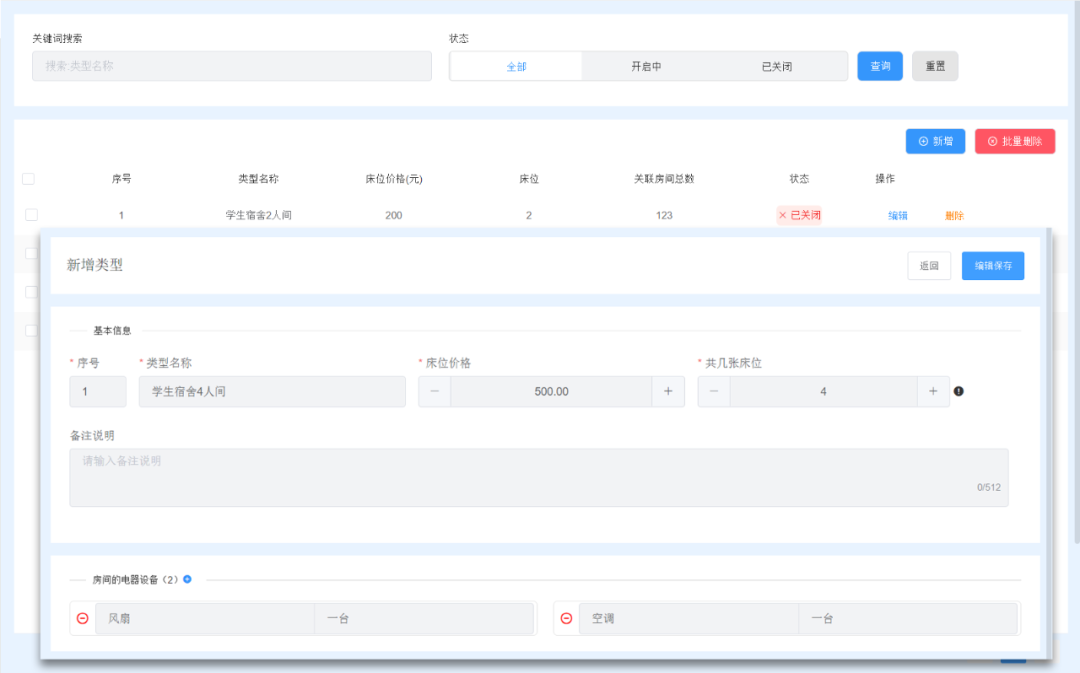
Task: Filter by 已关闭 status
Action: (777, 67)
